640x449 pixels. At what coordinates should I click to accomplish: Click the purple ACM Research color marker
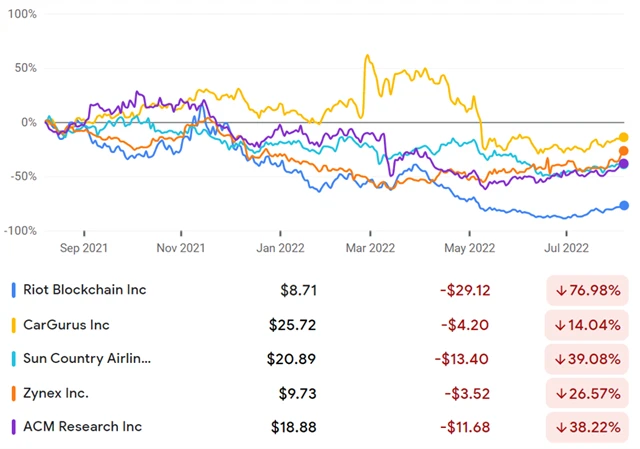12,426
